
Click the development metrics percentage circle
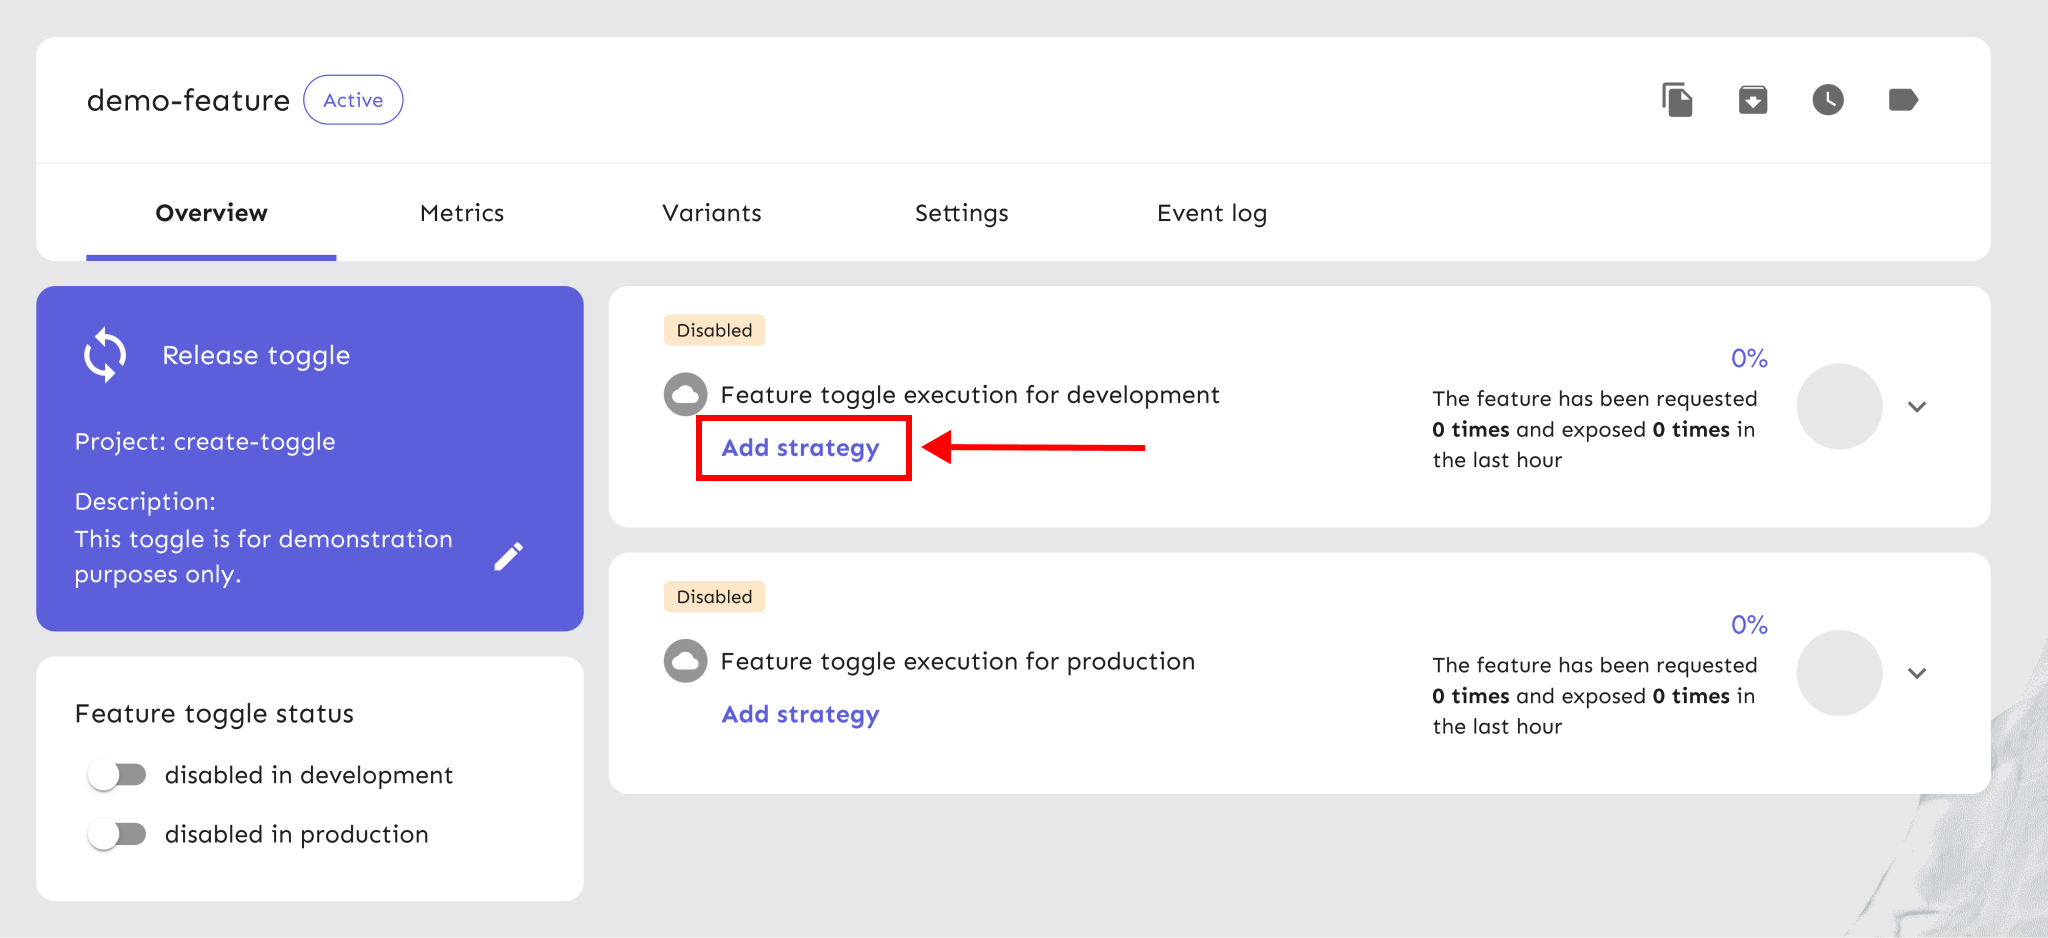tap(1839, 406)
